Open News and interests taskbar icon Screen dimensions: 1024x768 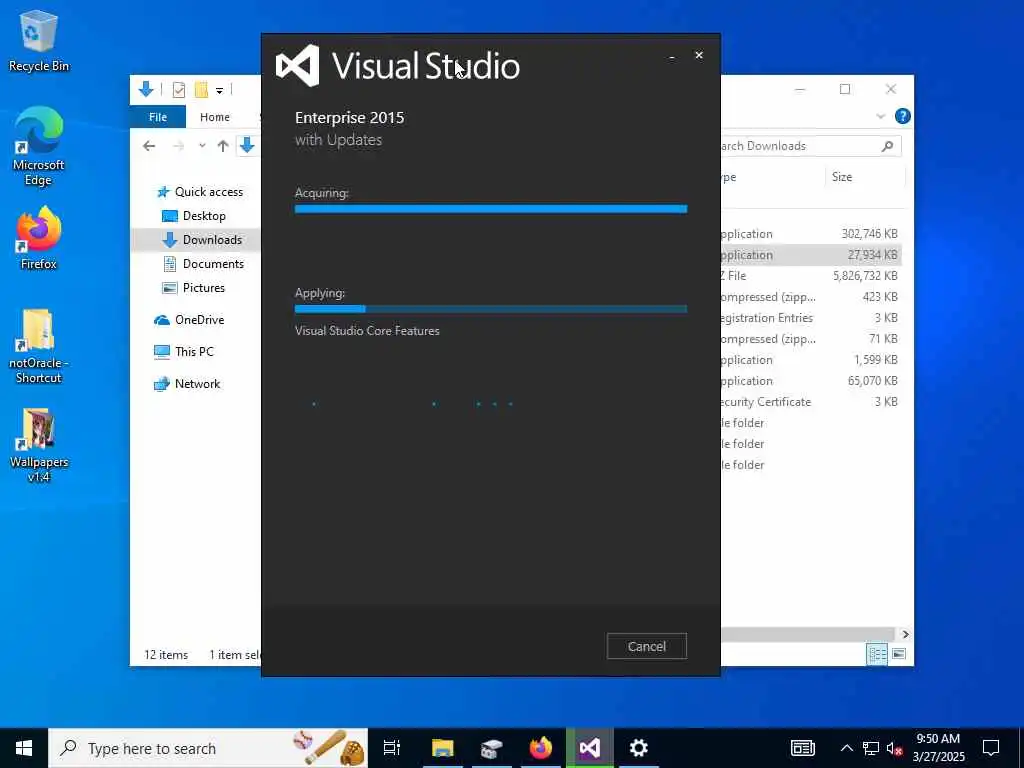pos(803,748)
